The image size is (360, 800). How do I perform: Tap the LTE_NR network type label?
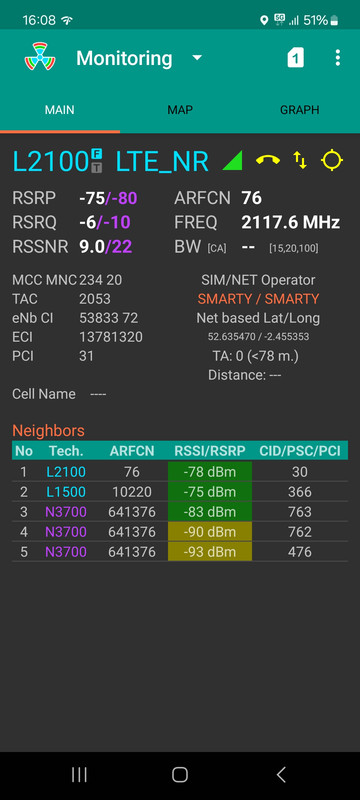click(x=162, y=161)
